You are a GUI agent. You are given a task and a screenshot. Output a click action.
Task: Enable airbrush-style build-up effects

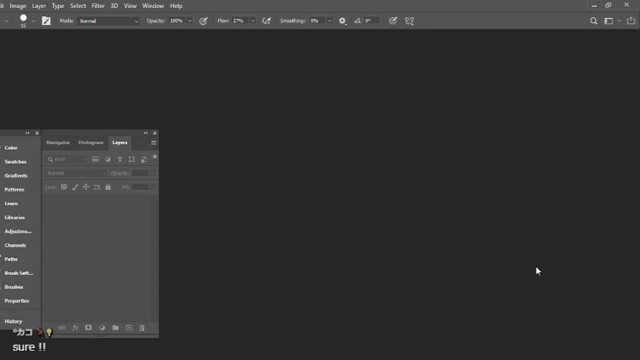[267, 21]
